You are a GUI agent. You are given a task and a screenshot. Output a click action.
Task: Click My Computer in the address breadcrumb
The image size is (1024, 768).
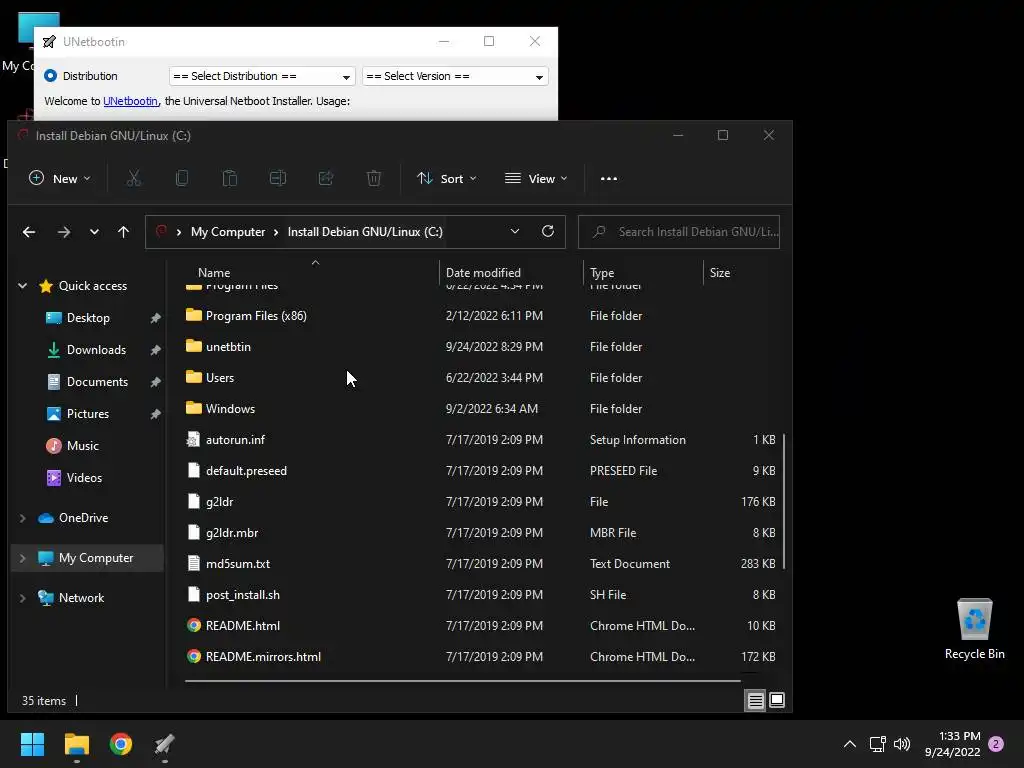pos(228,232)
